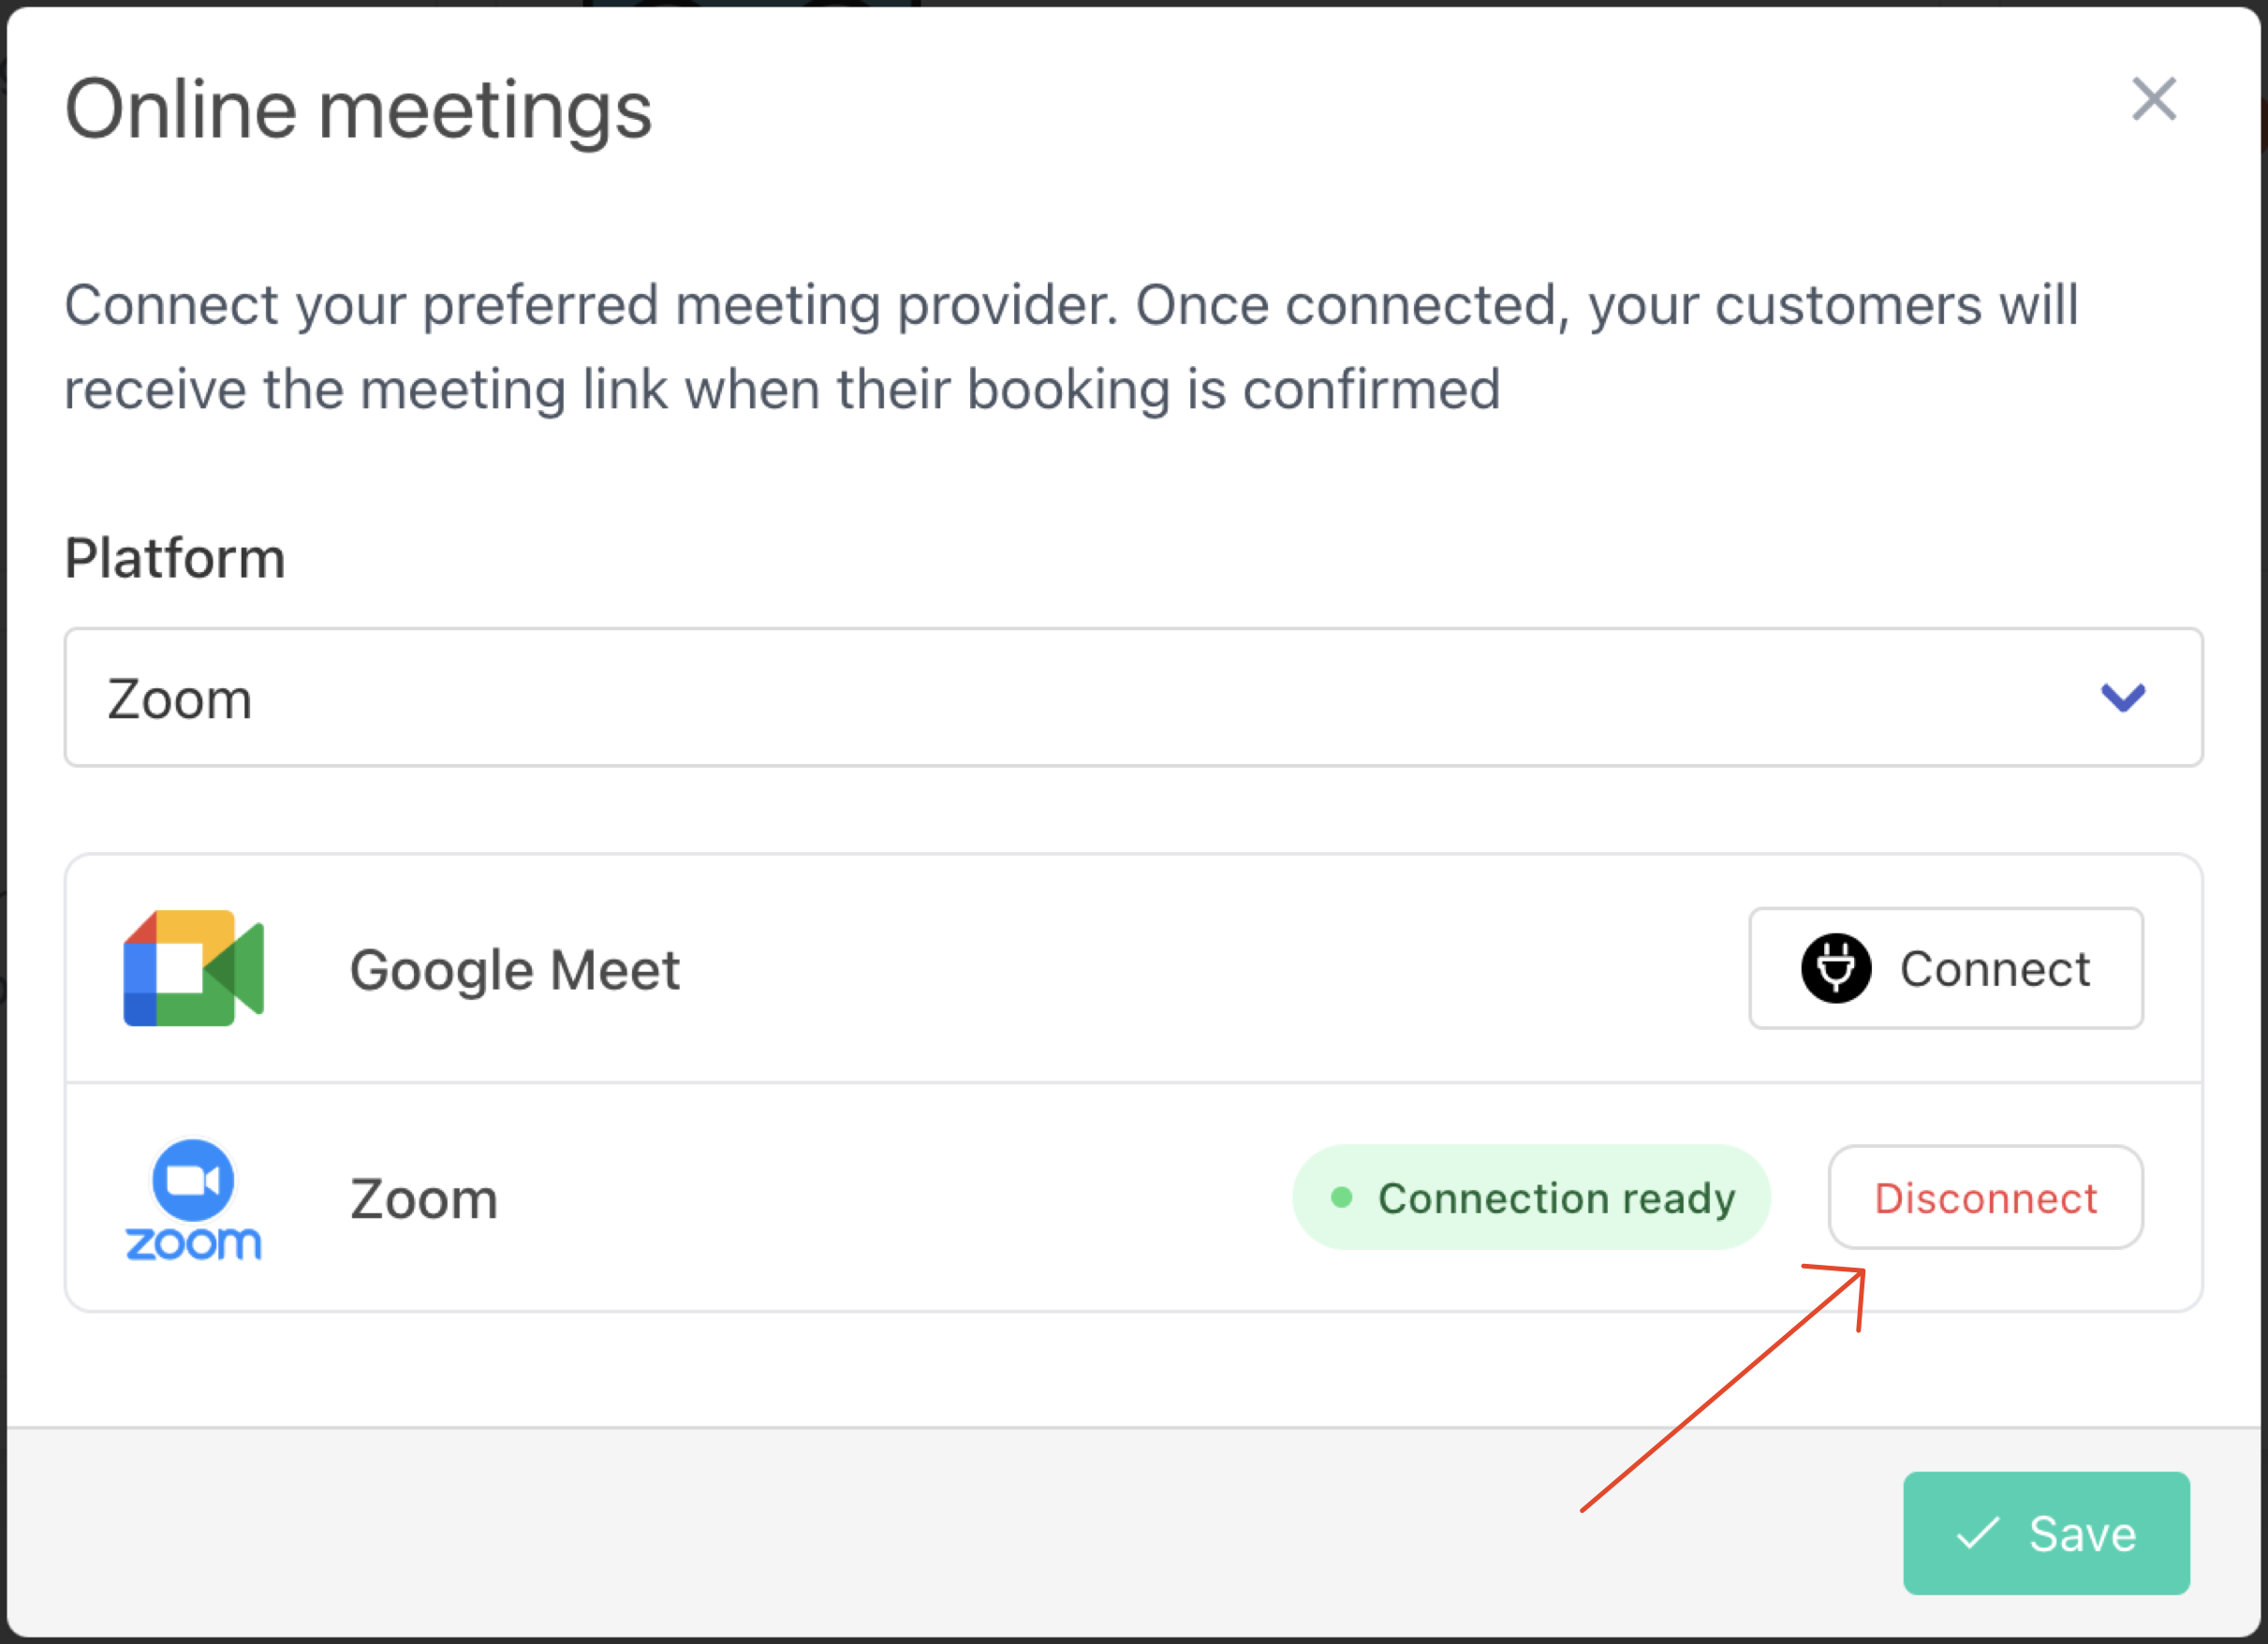
Task: Toggle Zoom connection off via Disconnect
Action: (x=1984, y=1197)
